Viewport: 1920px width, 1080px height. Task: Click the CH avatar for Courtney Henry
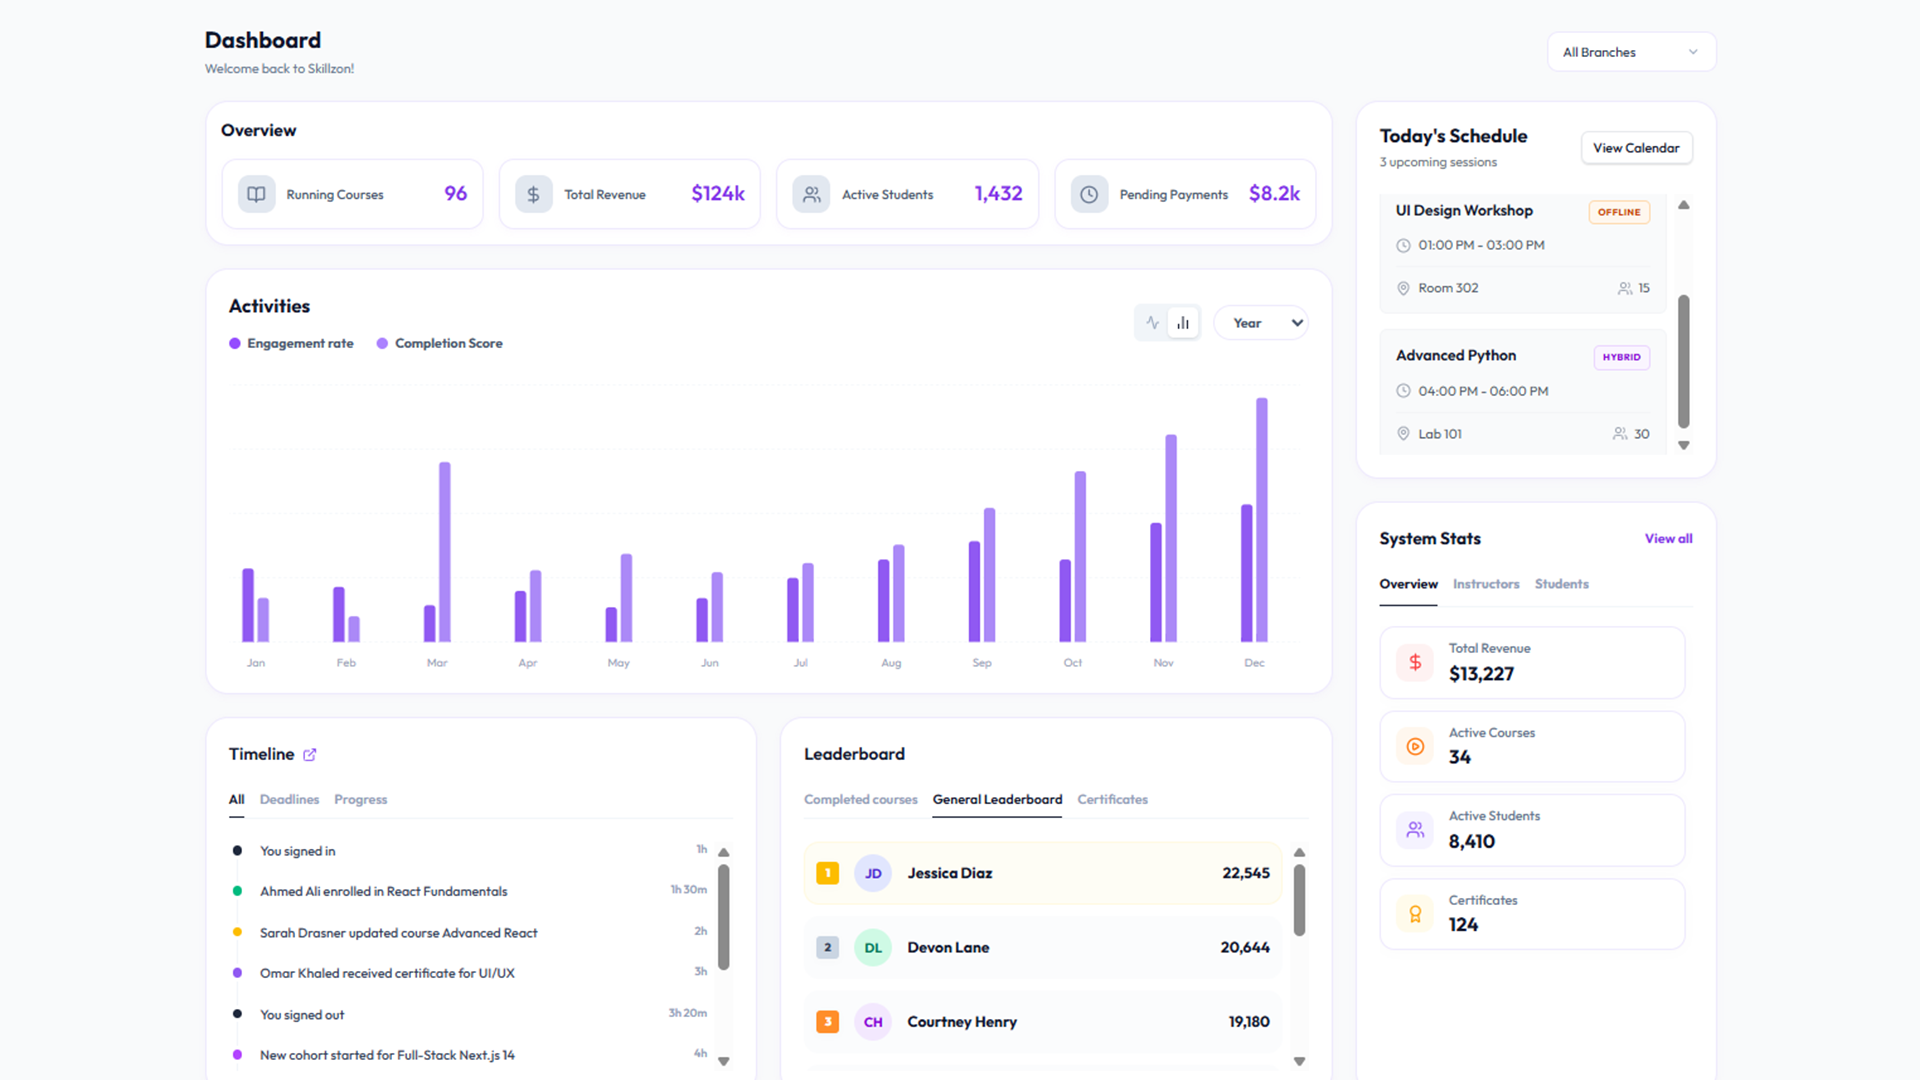click(873, 1021)
